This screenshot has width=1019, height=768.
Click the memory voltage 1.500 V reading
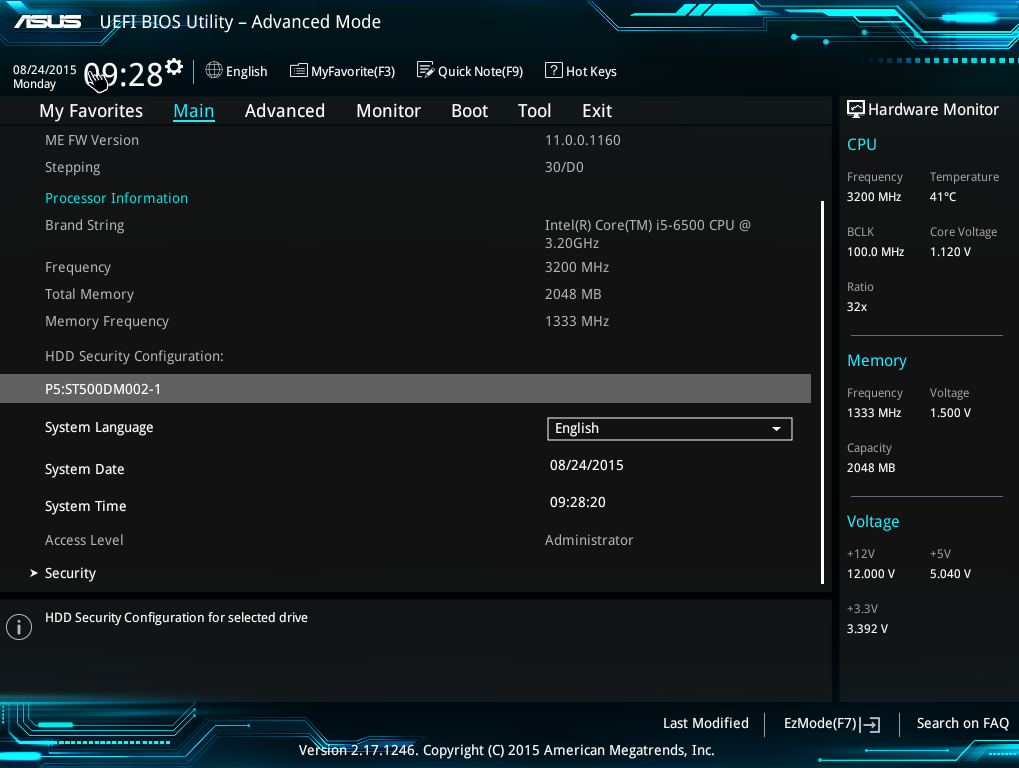(950, 413)
